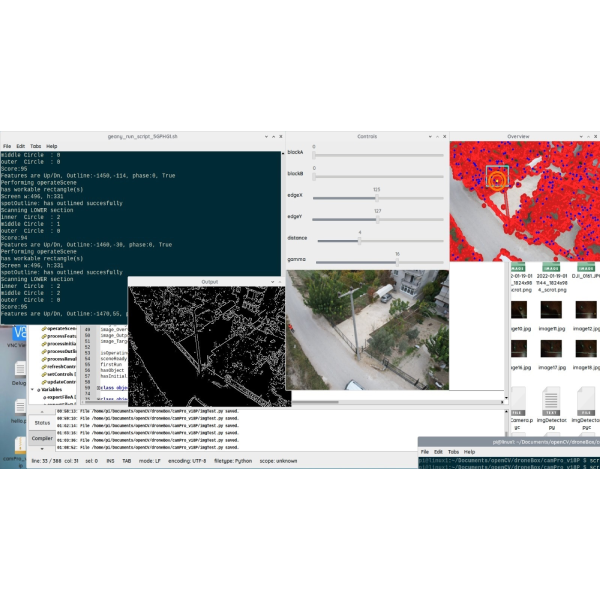Switch to the Status tab
600x600 pixels.
[42, 423]
